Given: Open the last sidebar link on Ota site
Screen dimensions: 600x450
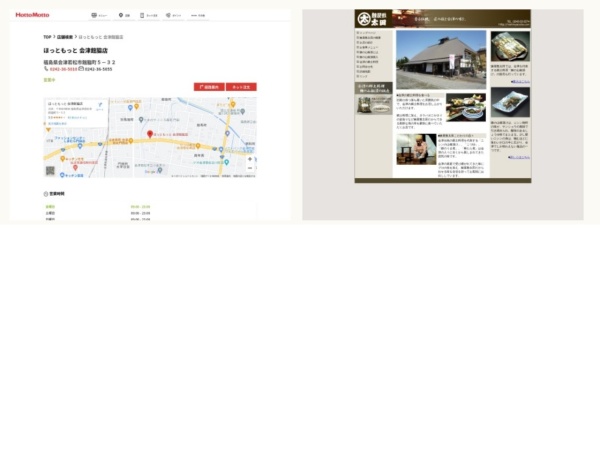Looking at the screenshot, I should tap(362, 76).
